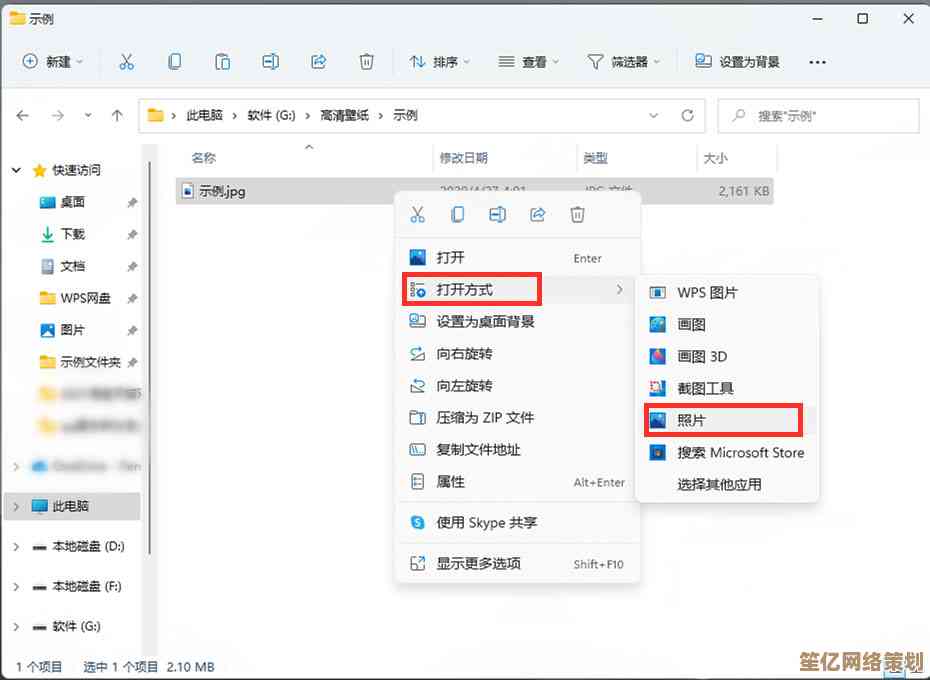Viewport: 930px width, 680px height.
Task: Click the refresh icon beside address bar
Action: (x=687, y=116)
